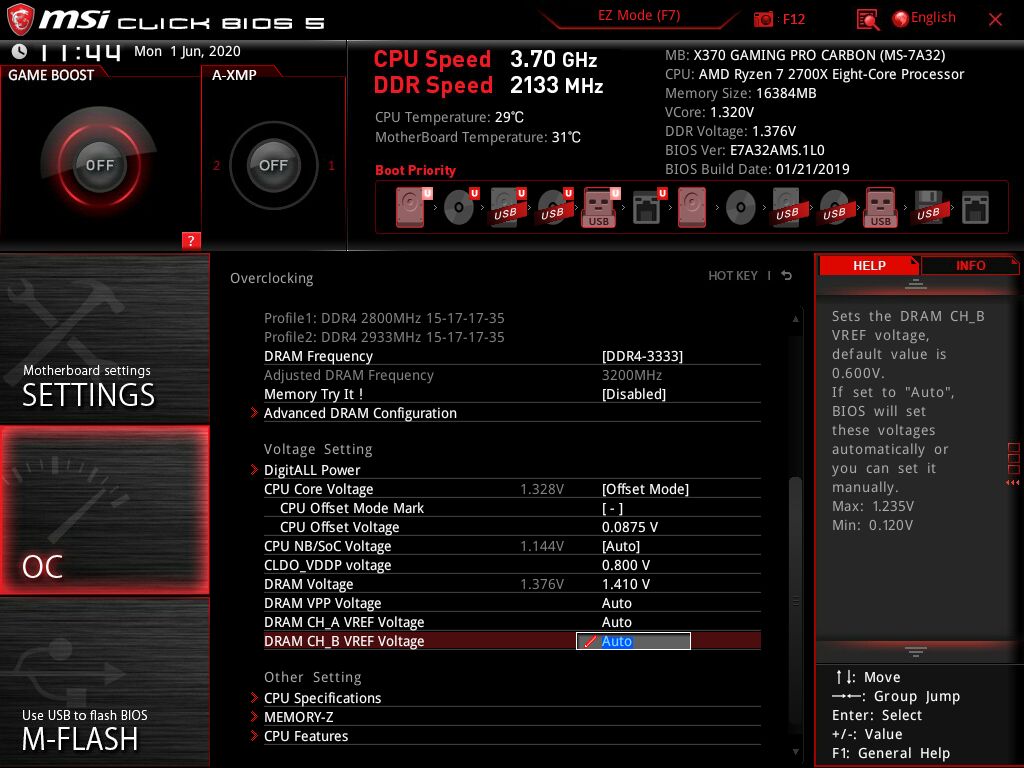
Task: Click the date Mon 1 Jun, 2020
Action: click(x=187, y=52)
